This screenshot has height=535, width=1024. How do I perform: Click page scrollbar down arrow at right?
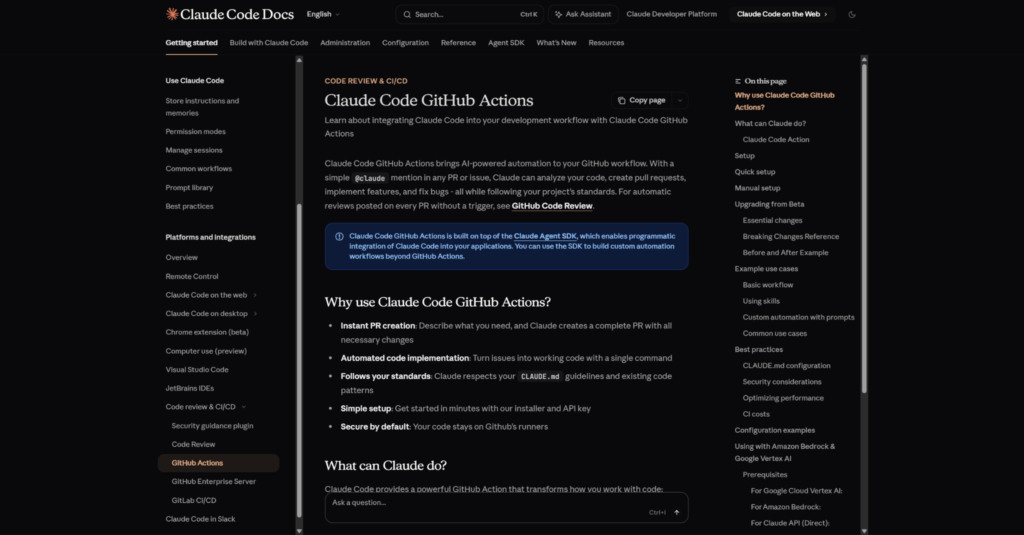tap(864, 530)
